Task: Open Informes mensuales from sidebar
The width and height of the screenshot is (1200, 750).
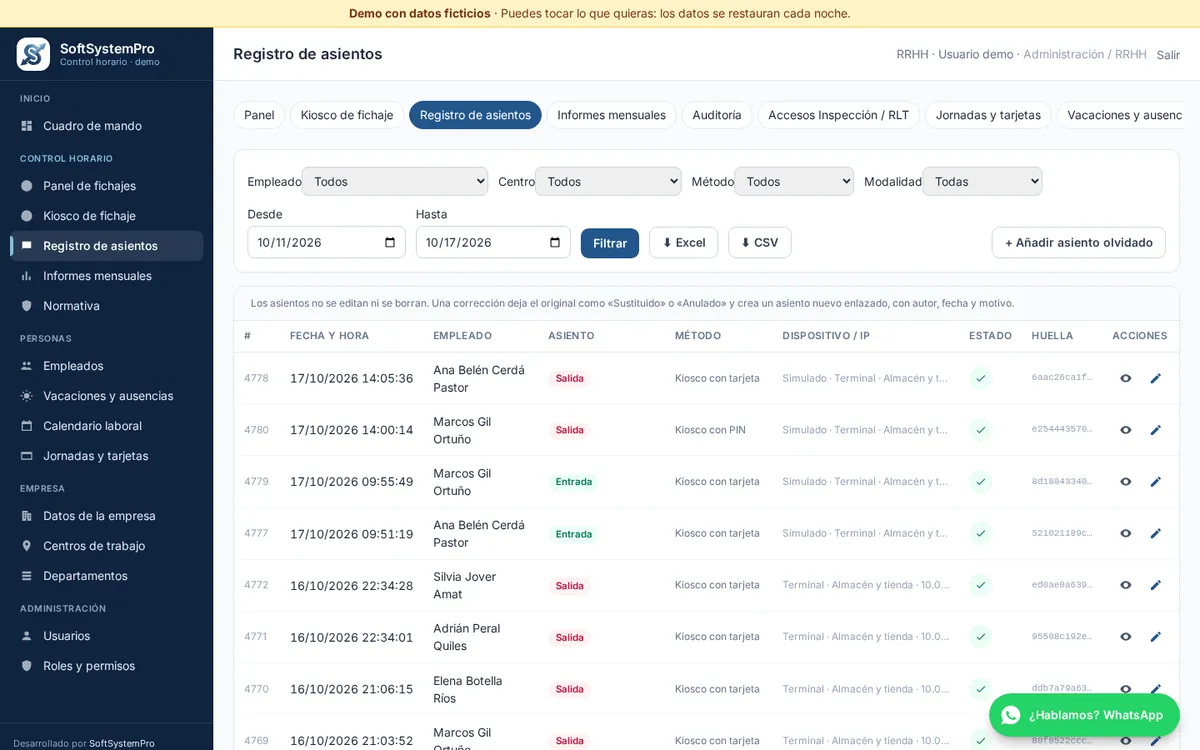Action: point(106,276)
